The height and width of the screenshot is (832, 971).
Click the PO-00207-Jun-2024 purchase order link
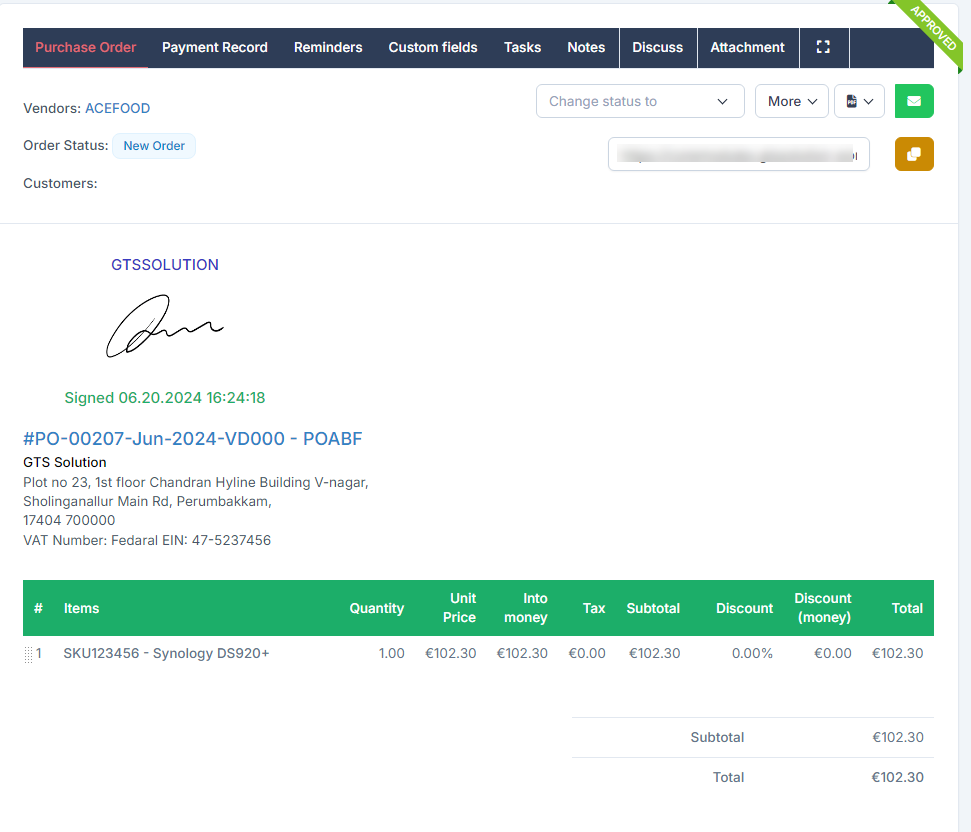pos(192,438)
